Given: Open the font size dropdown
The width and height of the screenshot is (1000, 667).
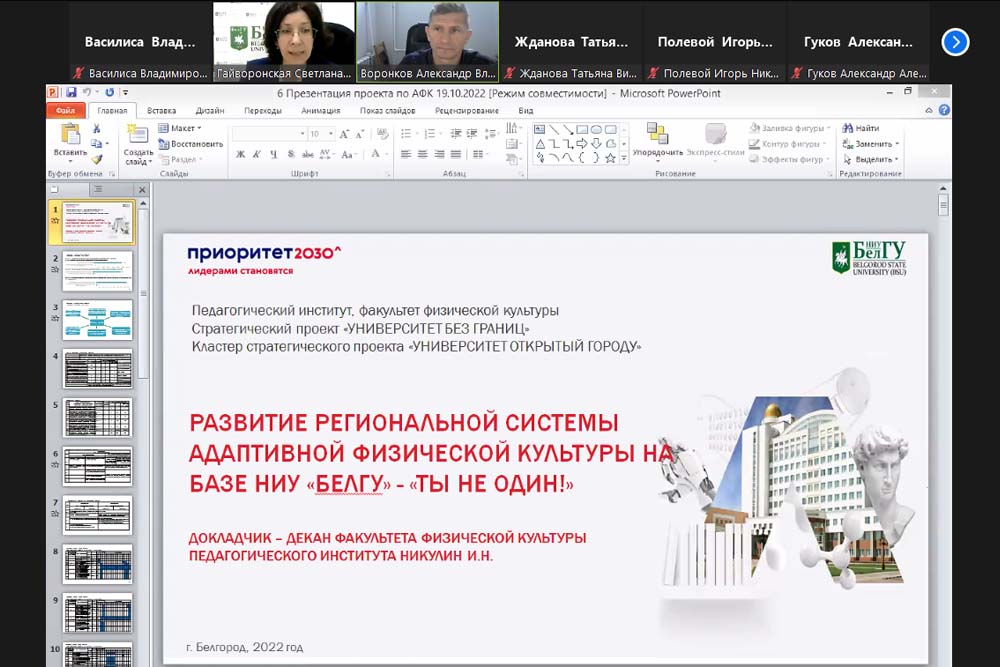Looking at the screenshot, I should pos(331,134).
